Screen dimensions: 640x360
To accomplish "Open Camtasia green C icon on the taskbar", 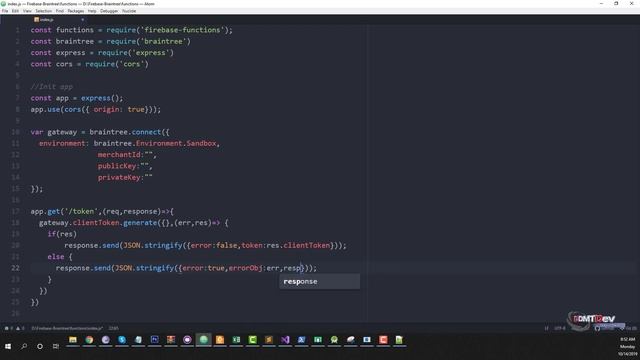I will point(253,340).
